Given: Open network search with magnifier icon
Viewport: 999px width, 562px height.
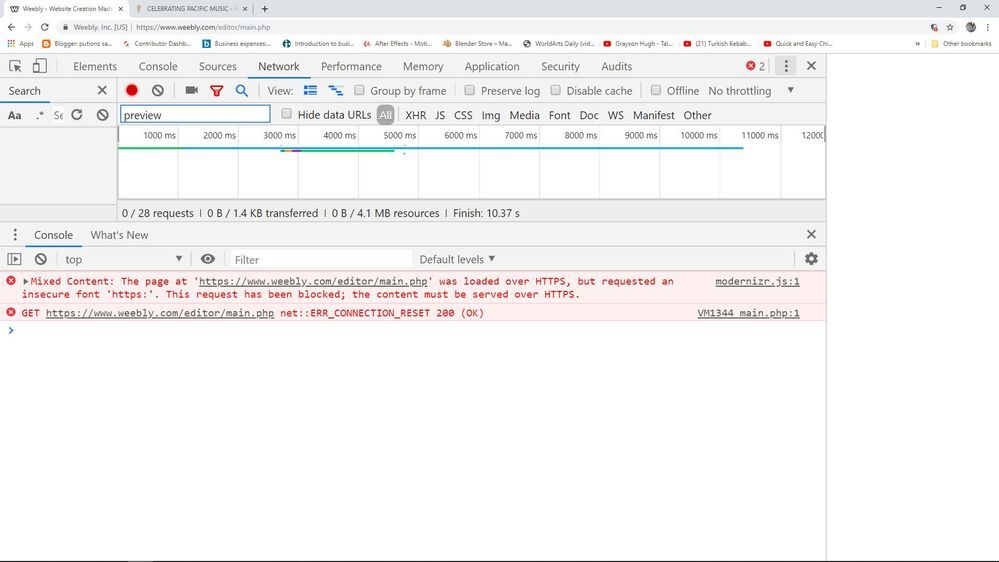Looking at the screenshot, I should click(x=242, y=91).
